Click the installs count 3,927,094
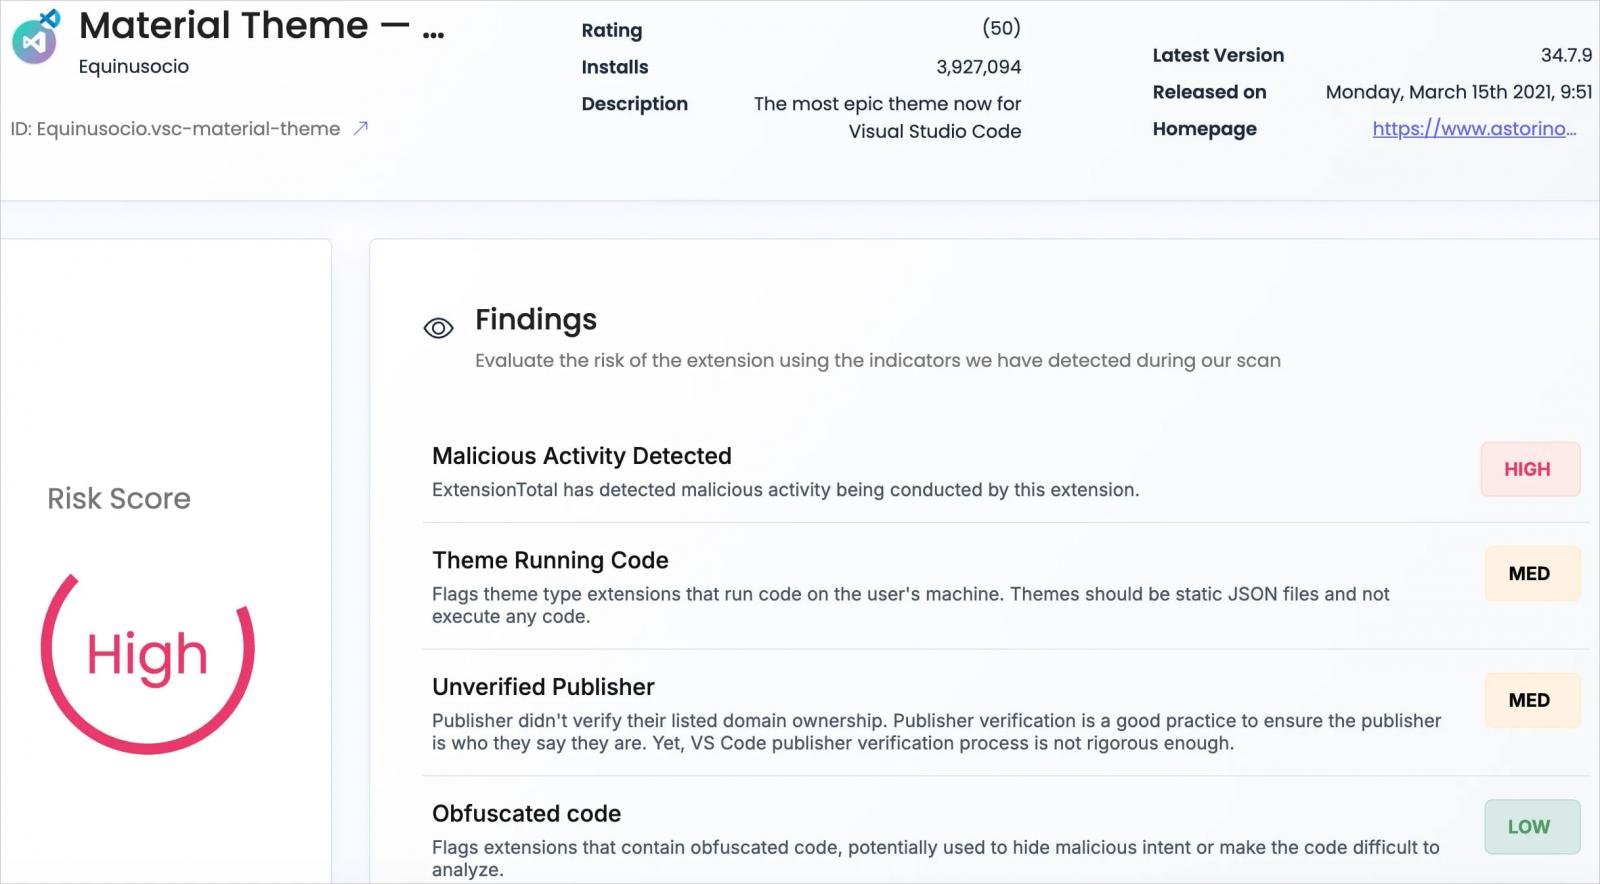Image resolution: width=1600 pixels, height=884 pixels. 978,67
